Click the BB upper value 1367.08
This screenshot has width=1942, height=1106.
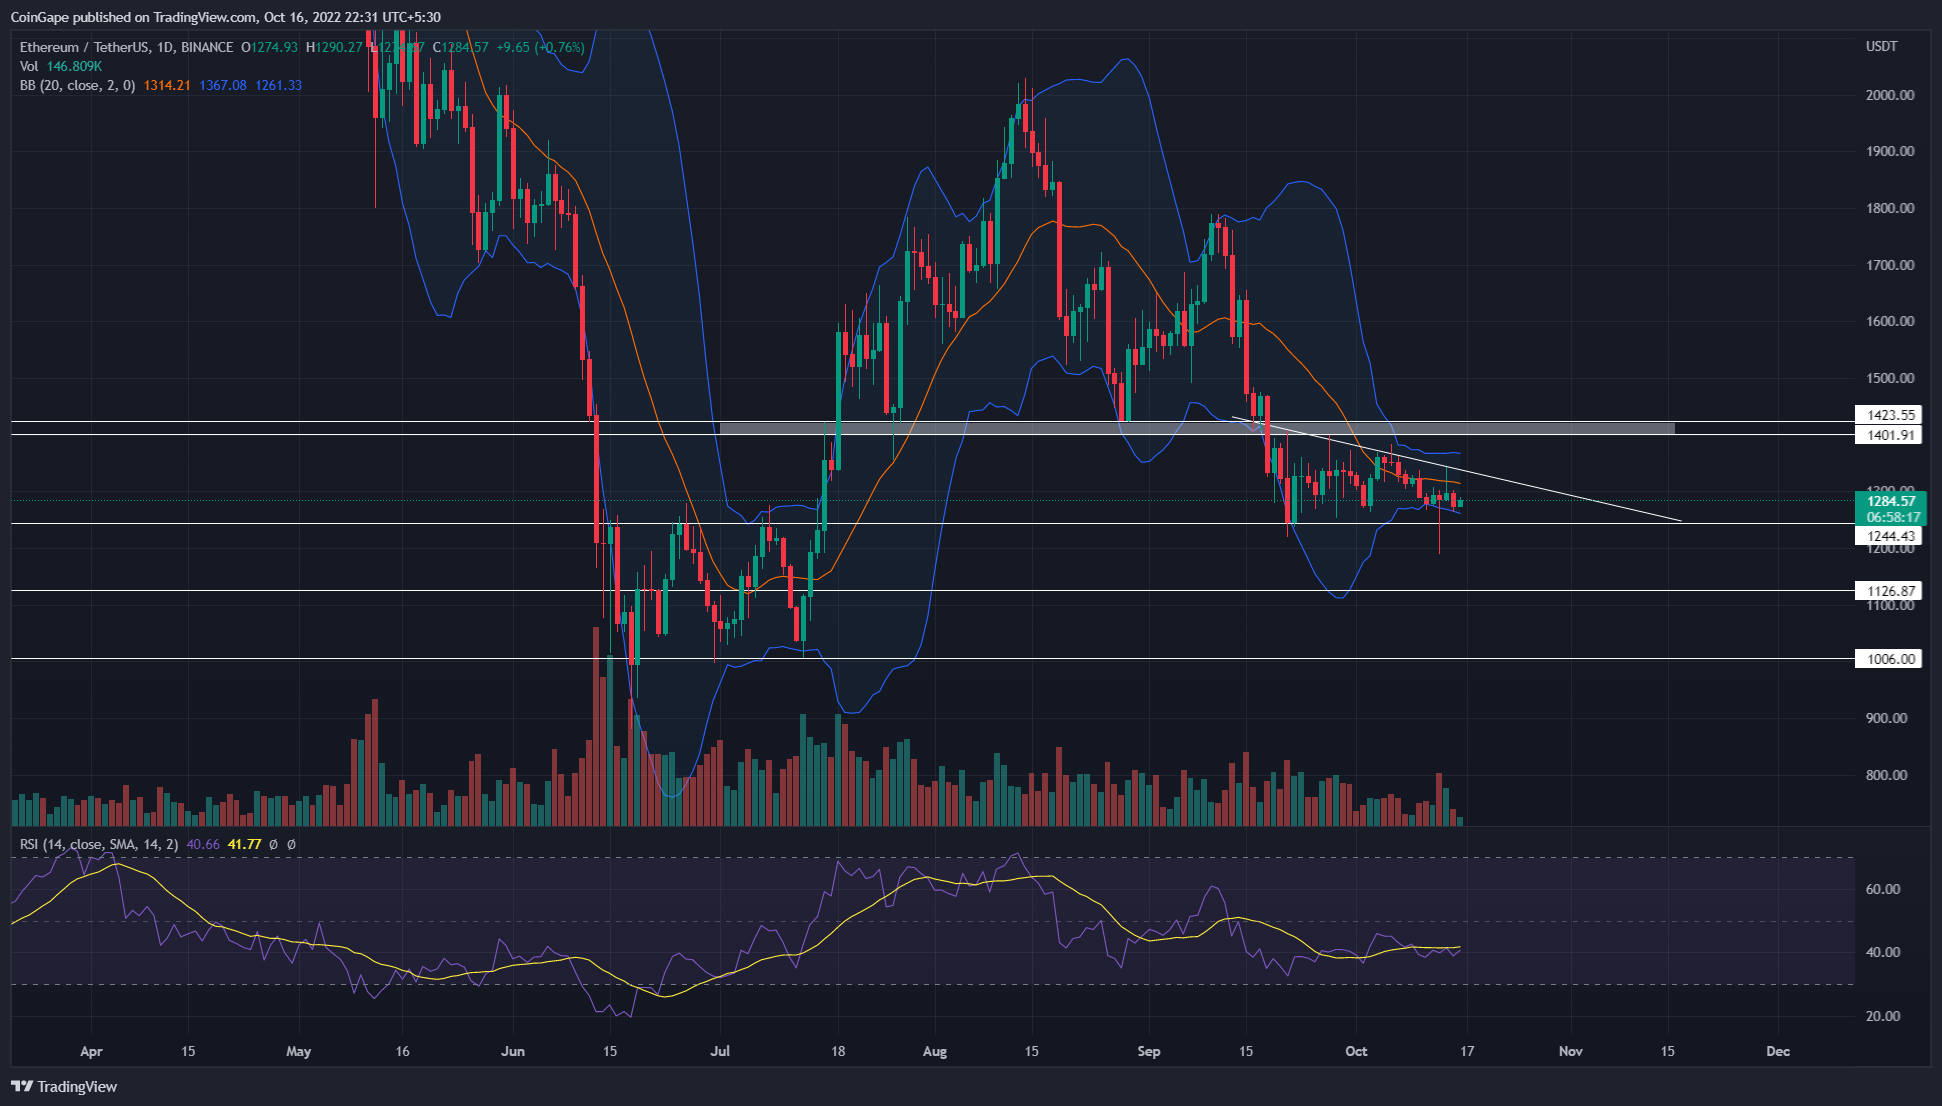[223, 85]
